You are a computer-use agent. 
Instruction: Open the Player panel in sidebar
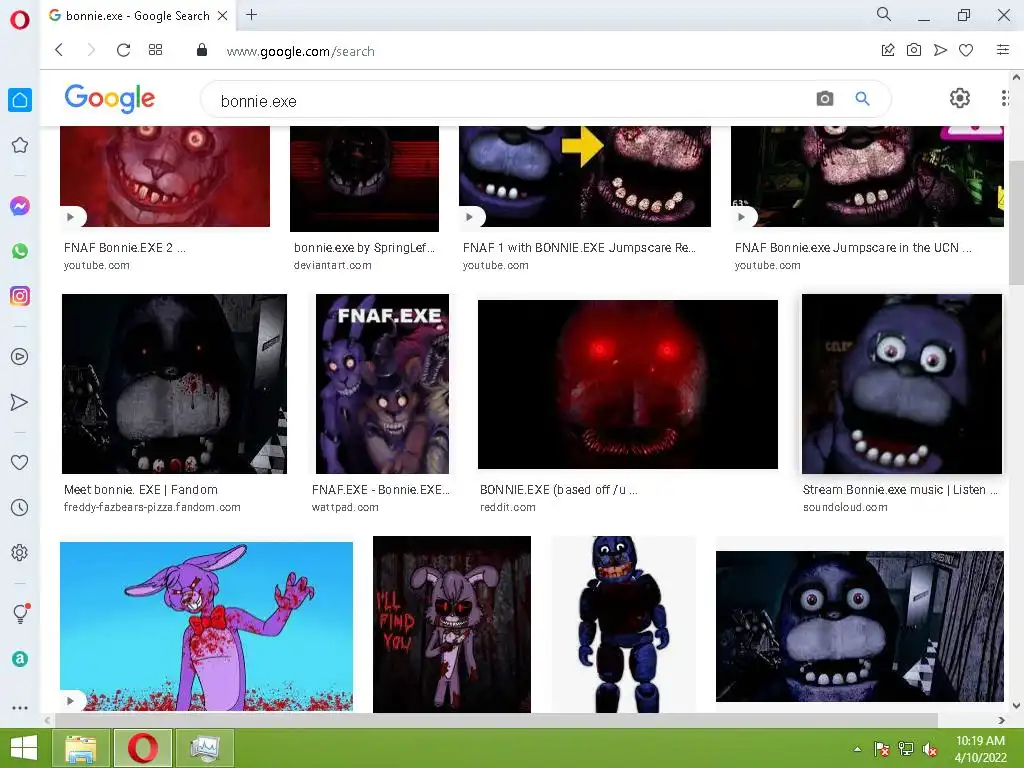click(x=20, y=357)
